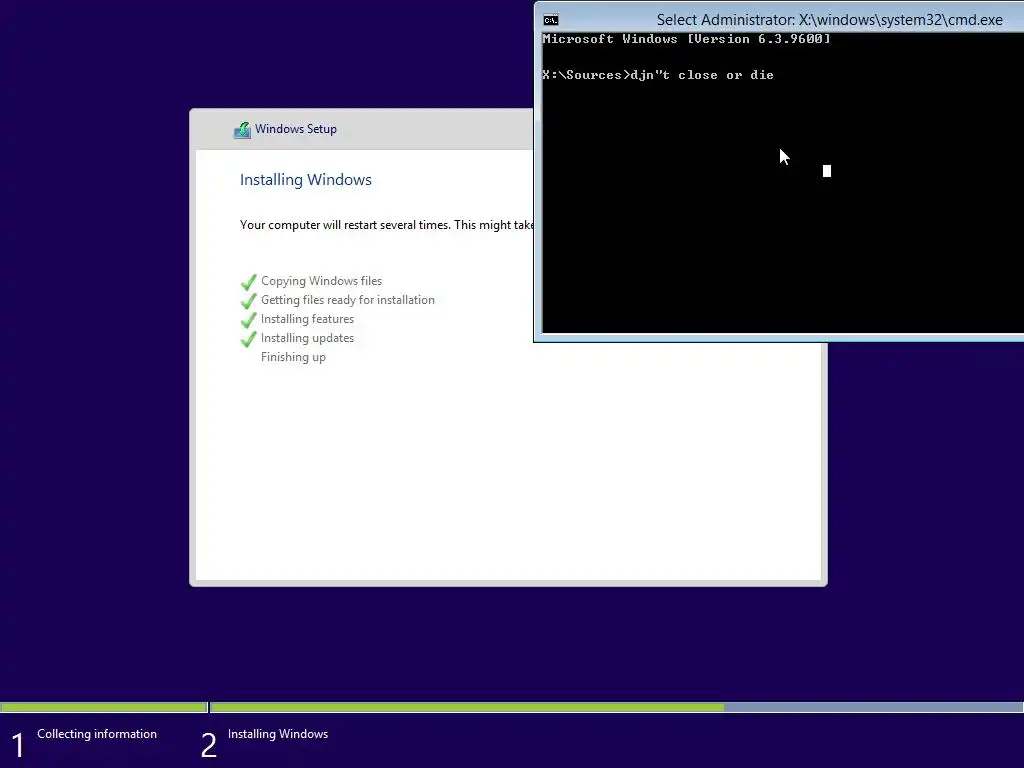Click the checkmark next to Copying Windows files
The height and width of the screenshot is (768, 1024).
tap(249, 282)
